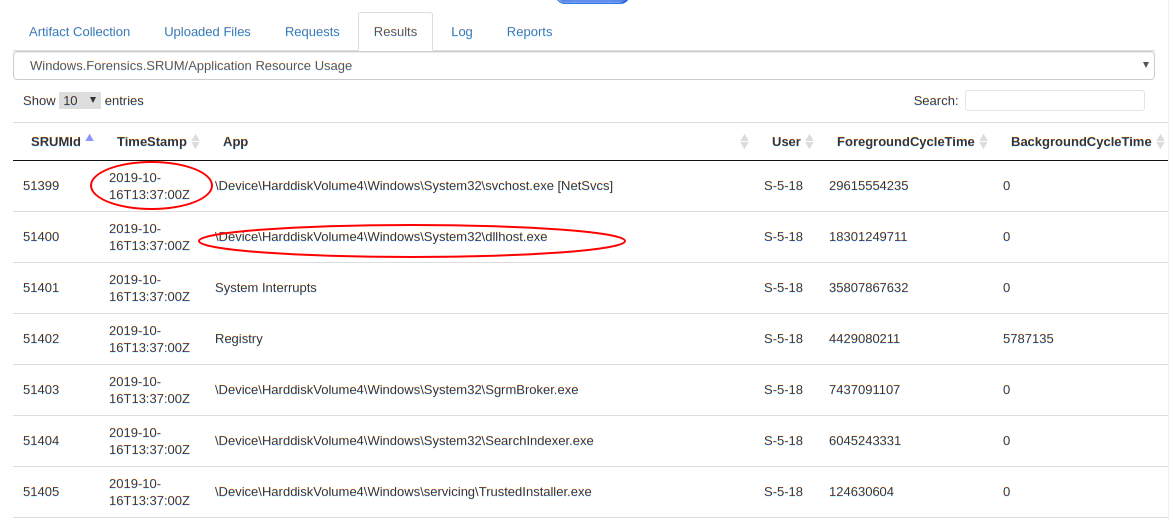Screen dimensions: 1169x521
Task: Click the TrustedInstaller.exe row
Action: click(403, 492)
